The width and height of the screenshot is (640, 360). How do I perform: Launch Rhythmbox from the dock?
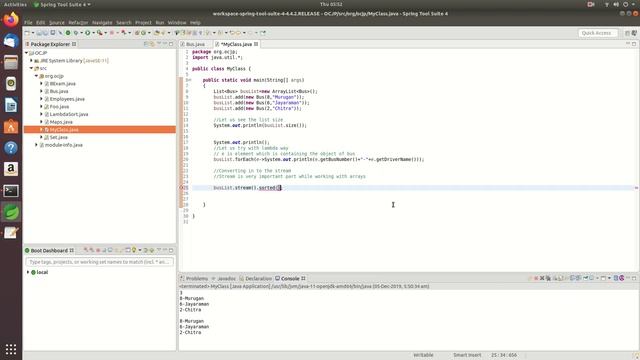[x=11, y=84]
